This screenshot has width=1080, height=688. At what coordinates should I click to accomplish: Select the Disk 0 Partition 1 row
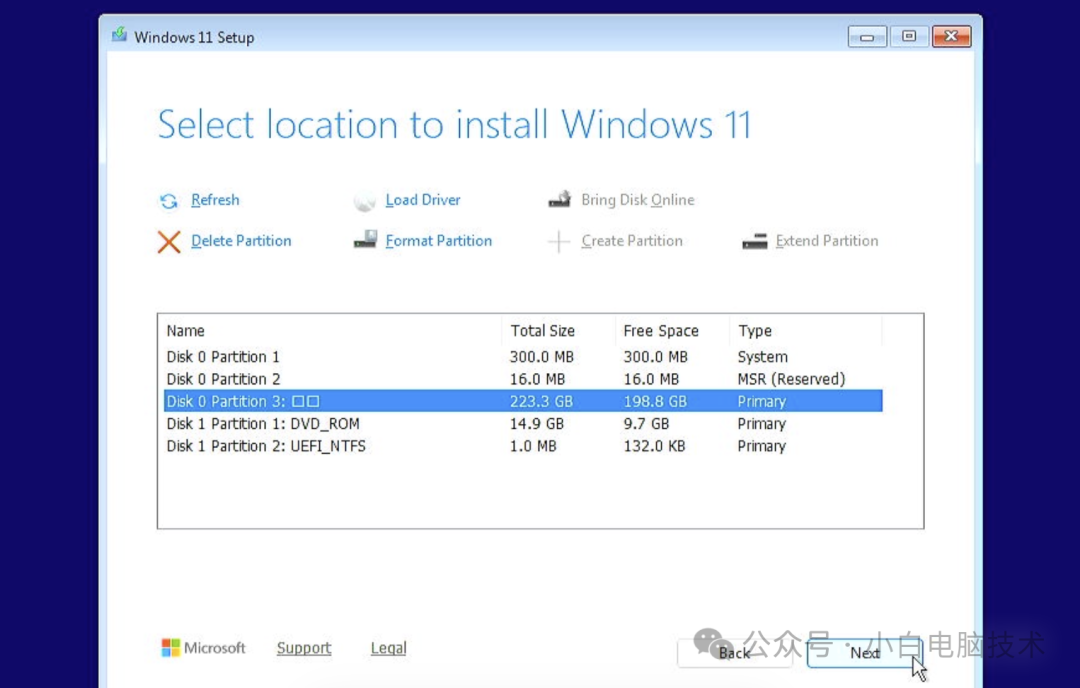coord(523,357)
